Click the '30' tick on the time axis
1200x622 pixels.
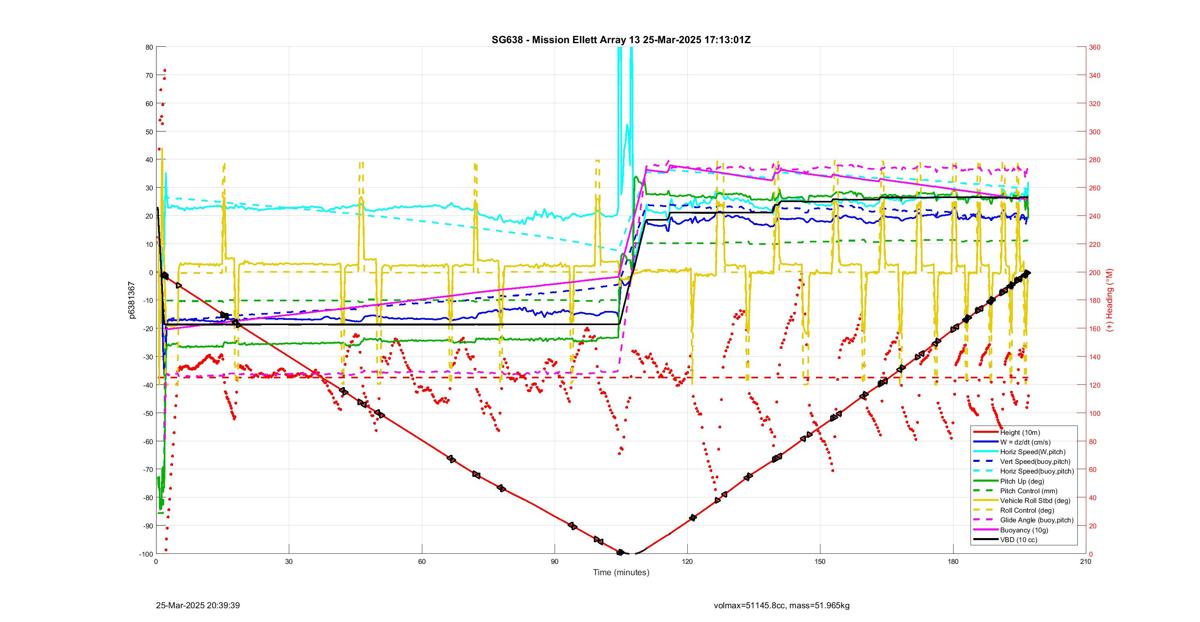point(288,562)
